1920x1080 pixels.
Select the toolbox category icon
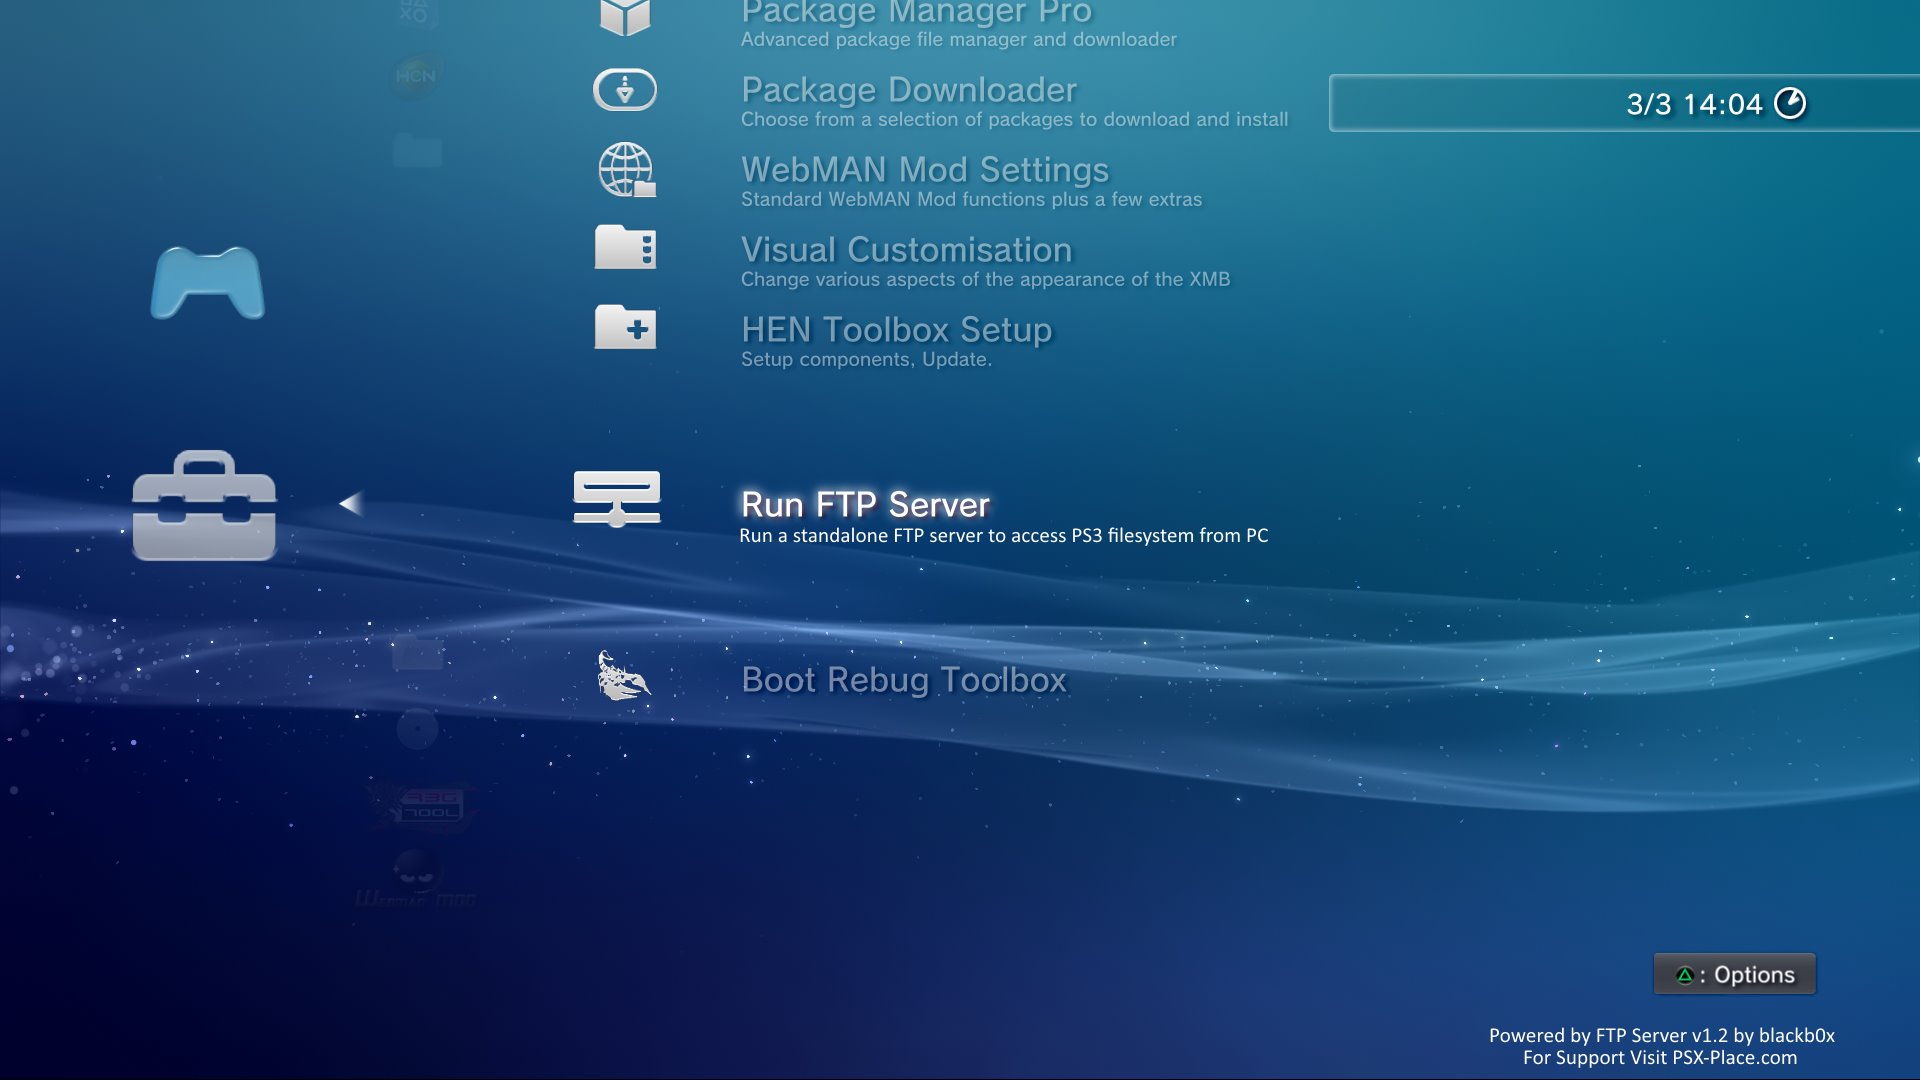(204, 505)
